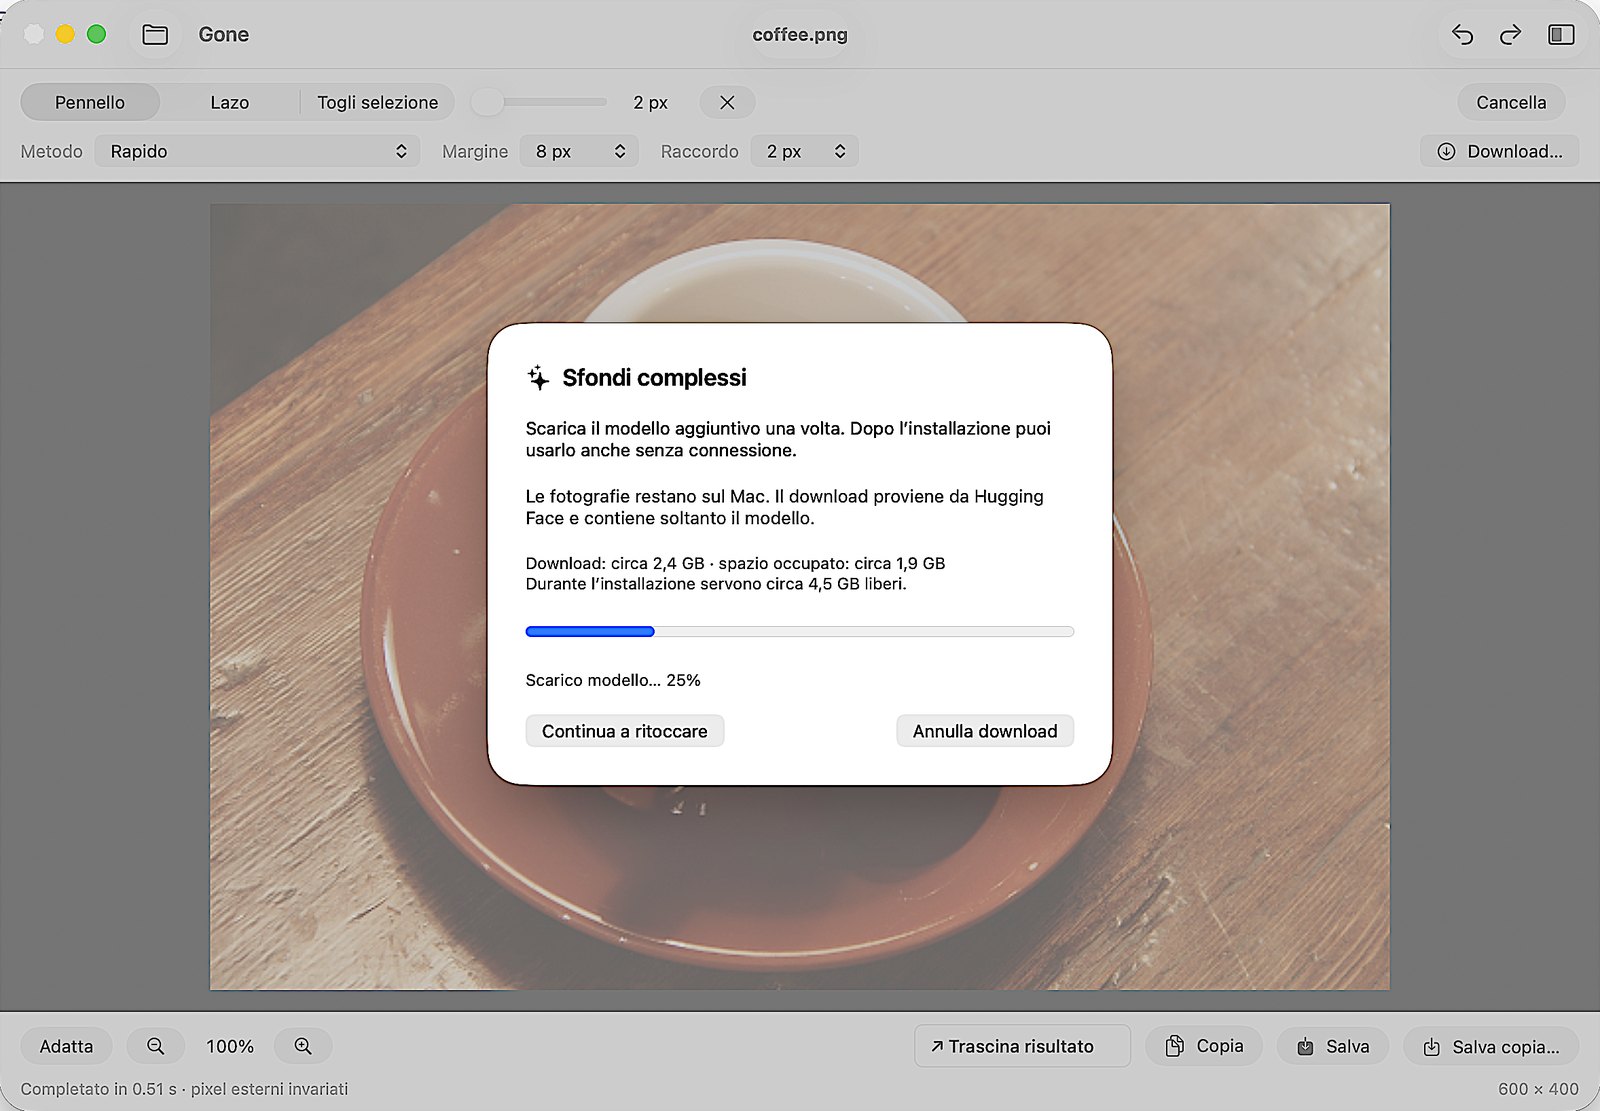The width and height of the screenshot is (1600, 1111).
Task: Open a file with the folder icon
Action: pos(155,35)
